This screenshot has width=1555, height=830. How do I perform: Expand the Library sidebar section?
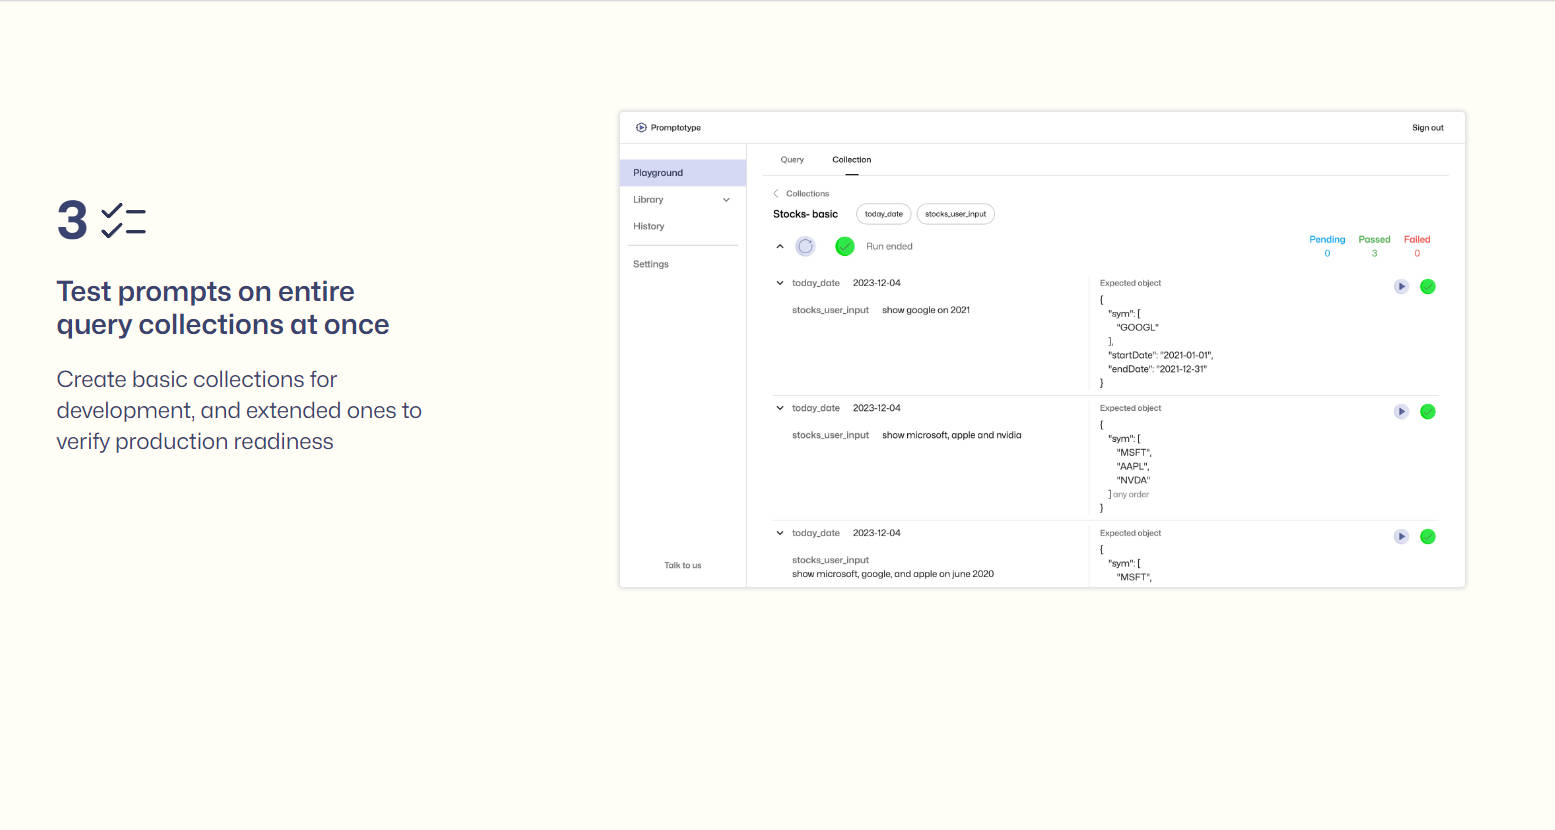pos(726,200)
